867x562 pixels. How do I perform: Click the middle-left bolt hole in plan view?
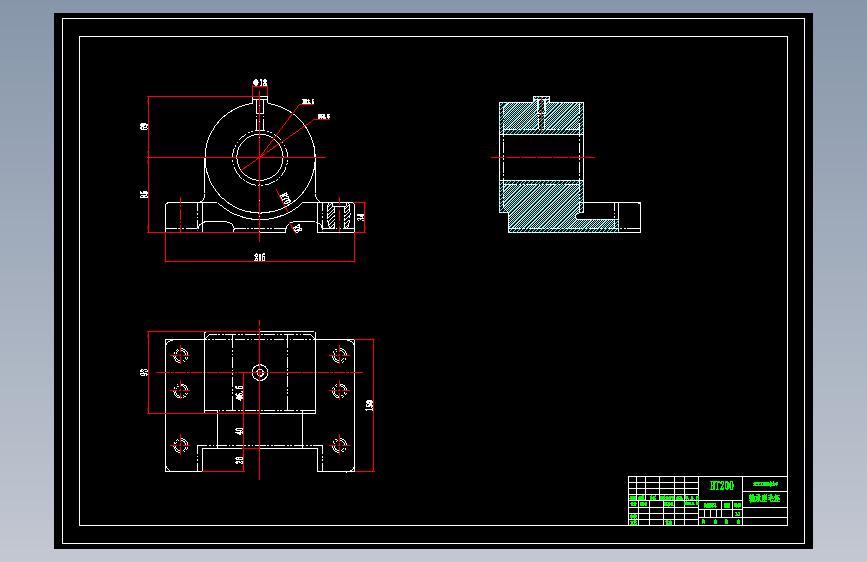180,391
